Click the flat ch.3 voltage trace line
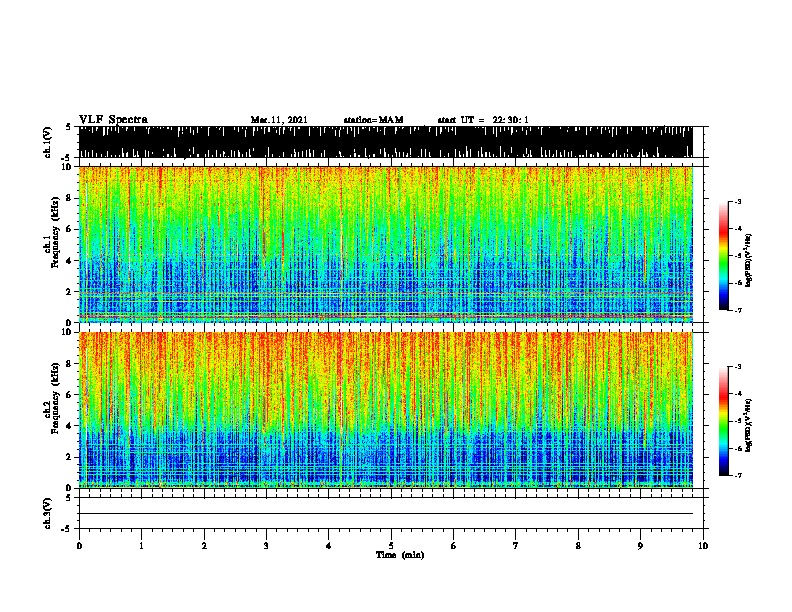The image size is (792, 612). (385, 514)
